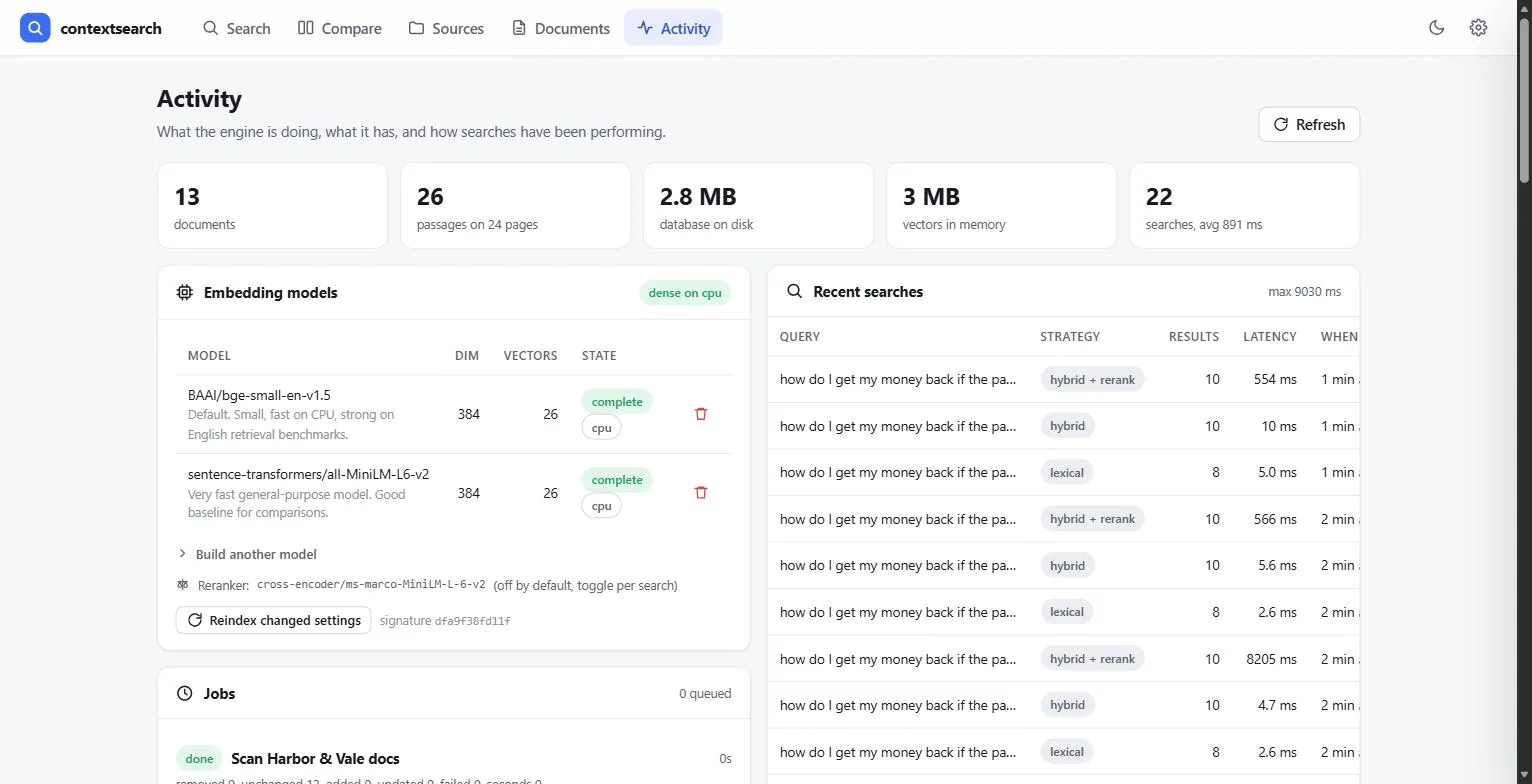Select the search row with 554 ms latency

coord(1064,380)
